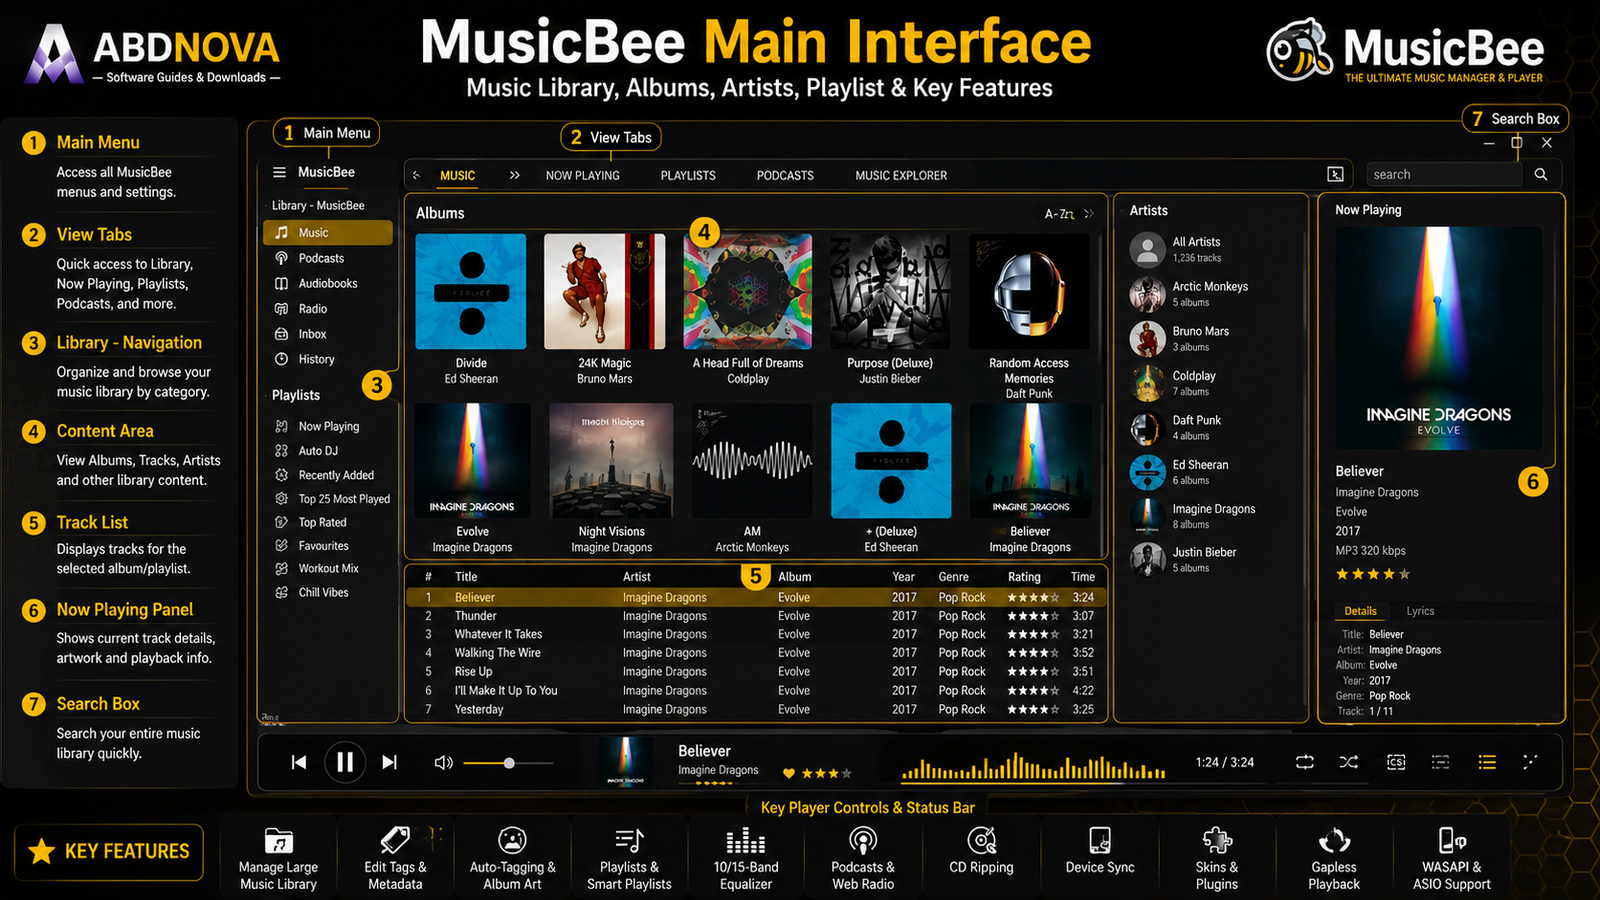Open the 24K Magic album cover
1600x900 pixels.
(x=604, y=292)
